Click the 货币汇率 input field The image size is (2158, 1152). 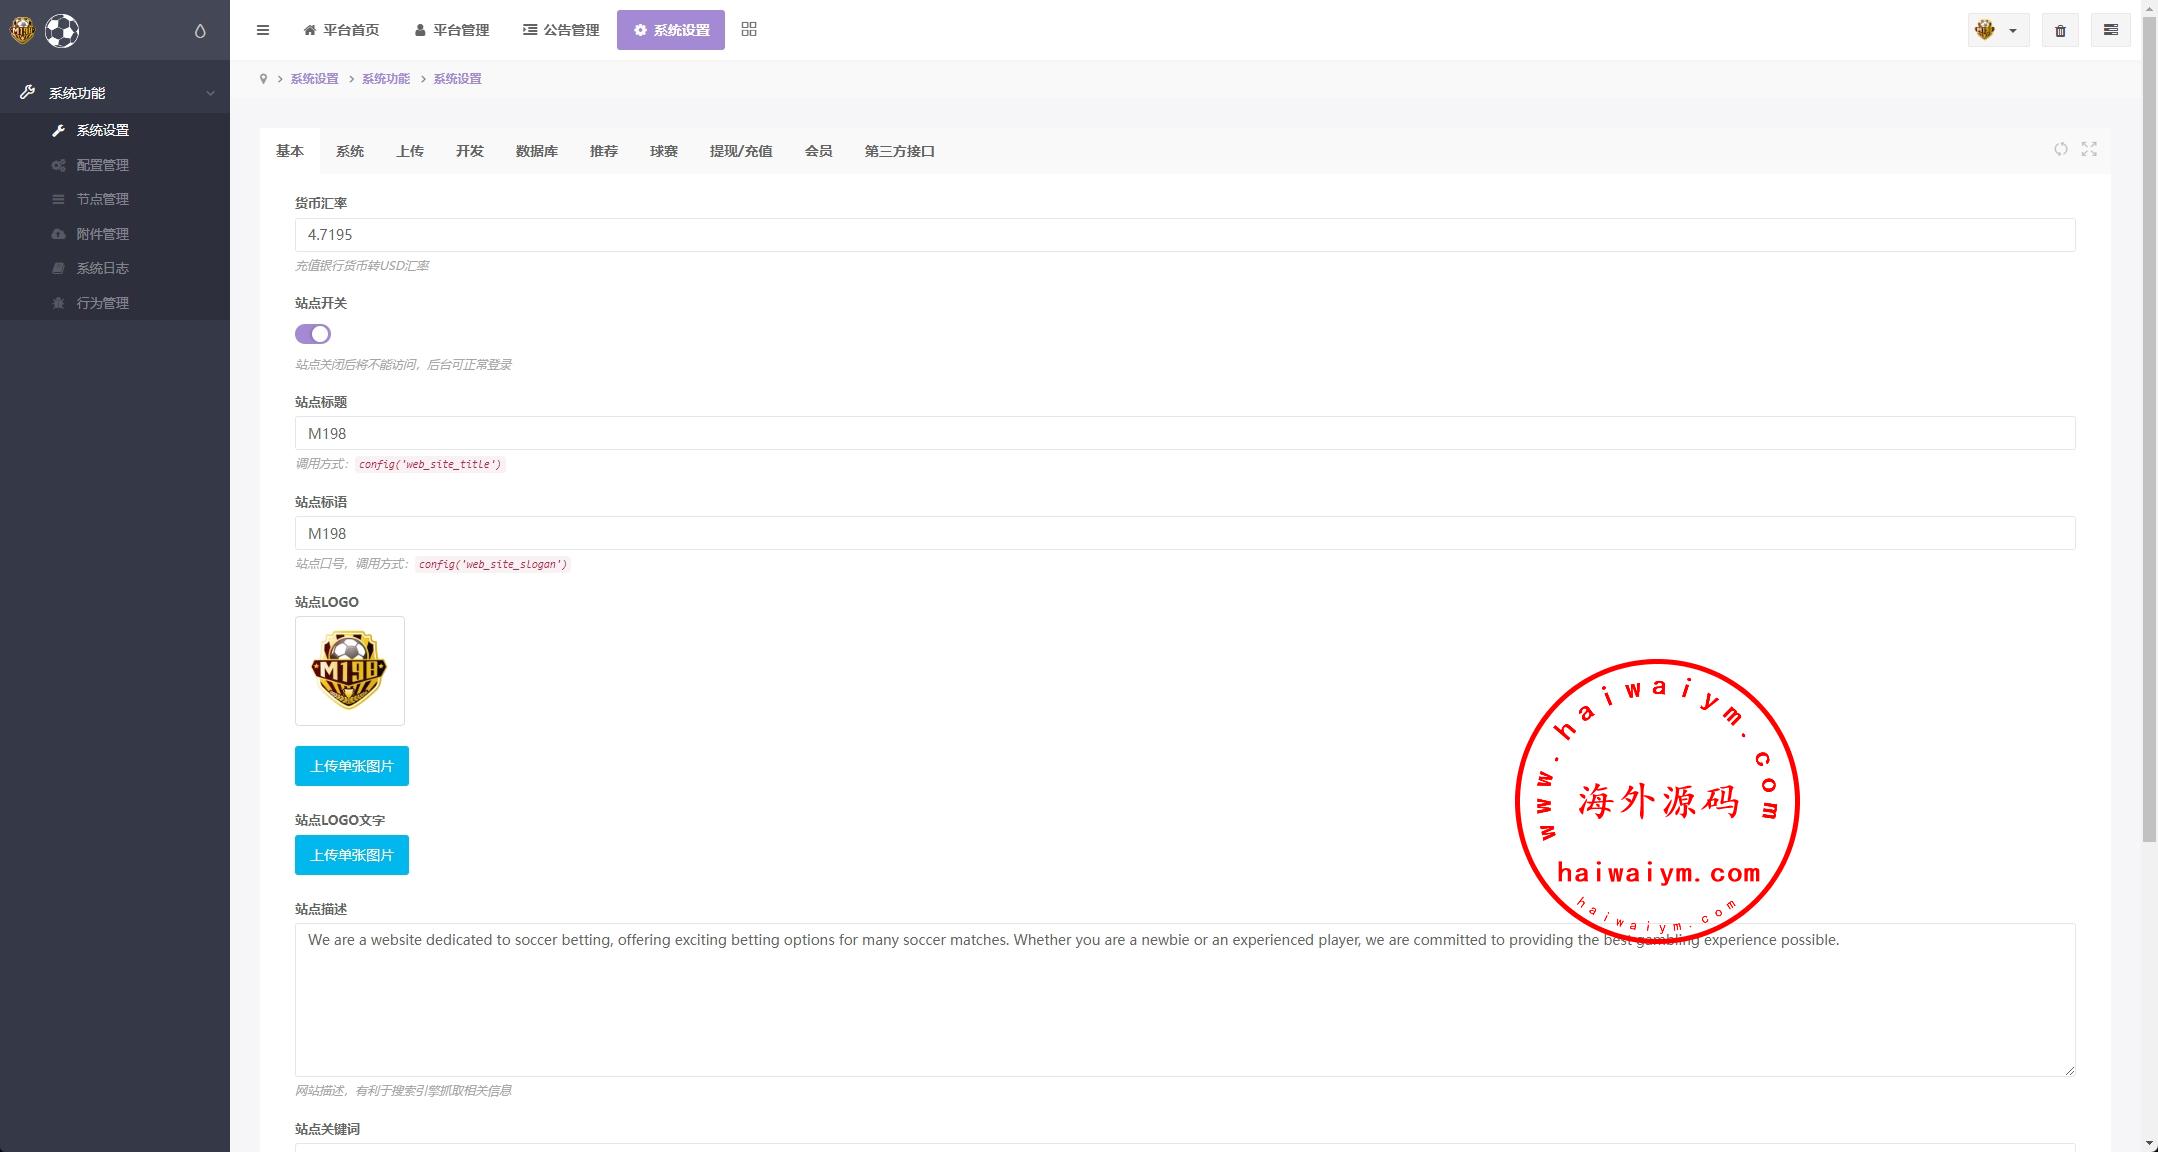(1184, 235)
